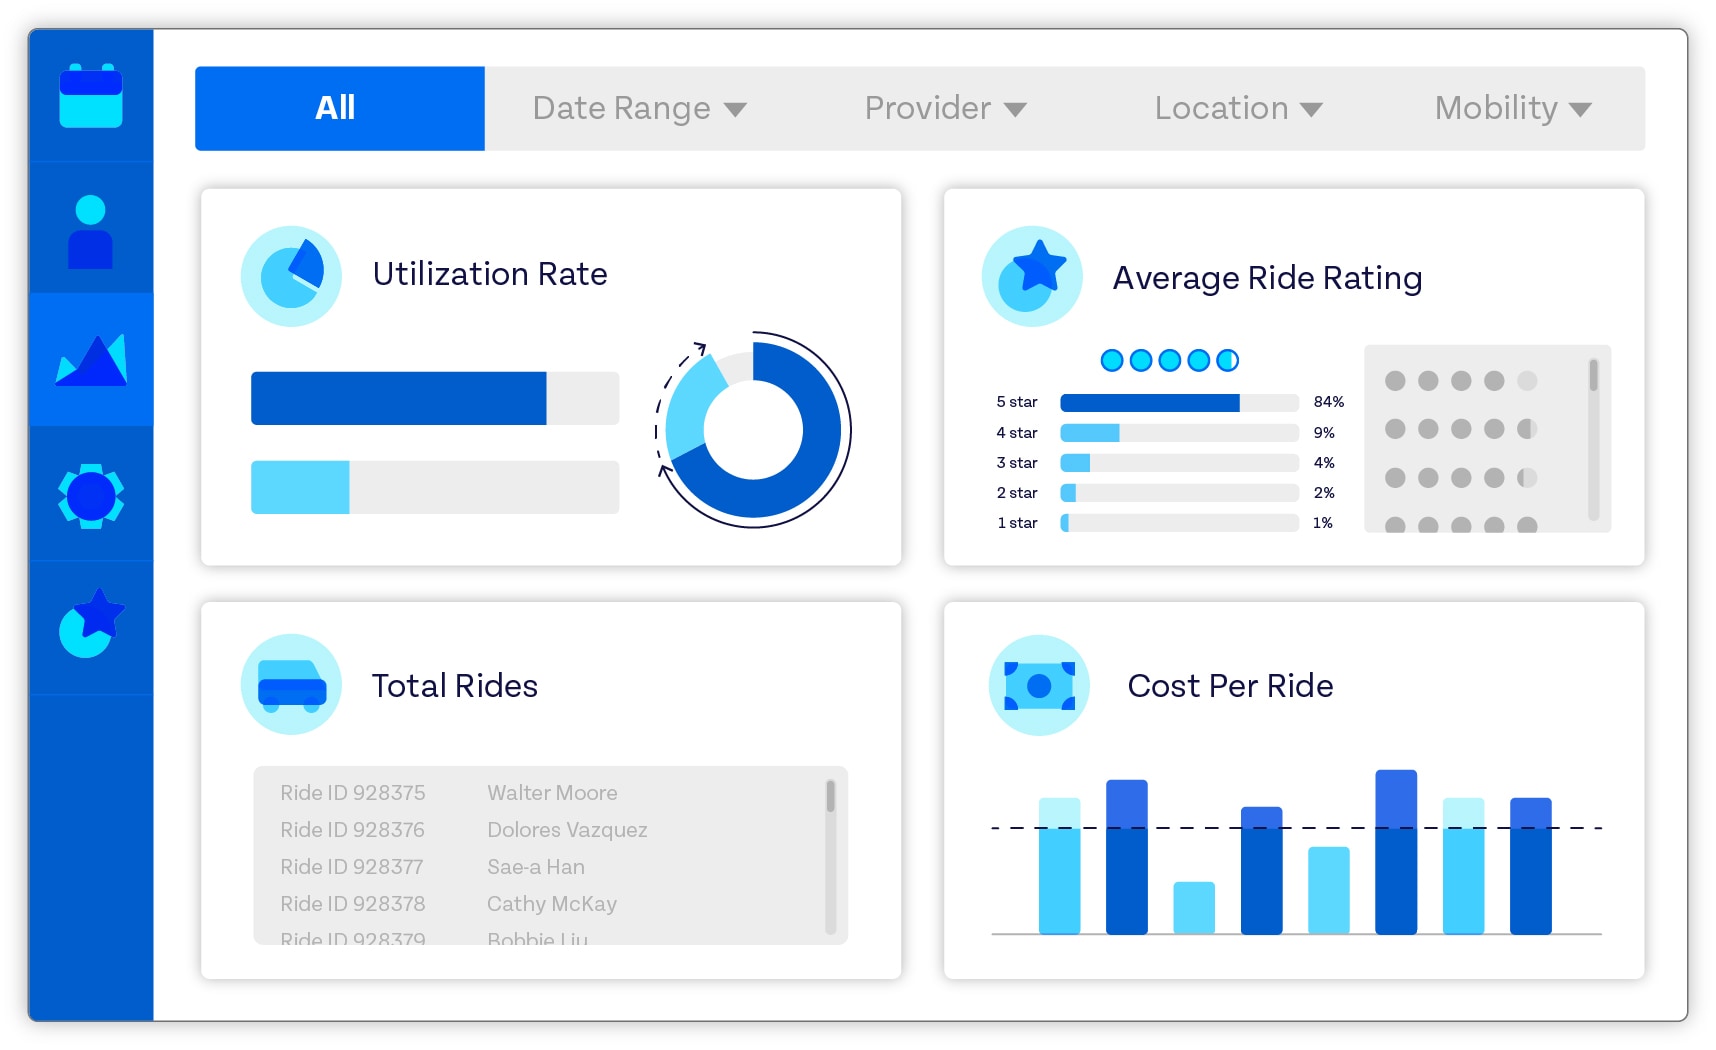Expand the Provider filter
Image resolution: width=1716 pixels, height=1050 pixels.
tap(944, 108)
